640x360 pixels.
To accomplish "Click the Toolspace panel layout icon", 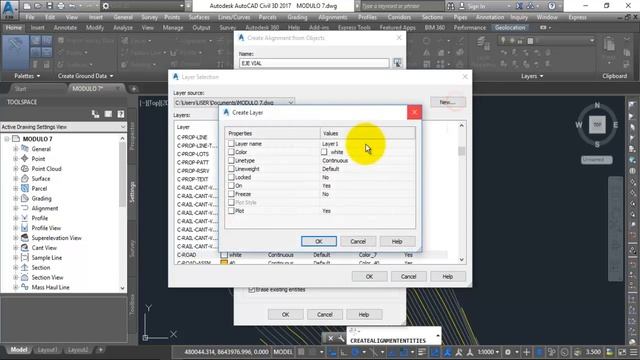I will coord(108,114).
